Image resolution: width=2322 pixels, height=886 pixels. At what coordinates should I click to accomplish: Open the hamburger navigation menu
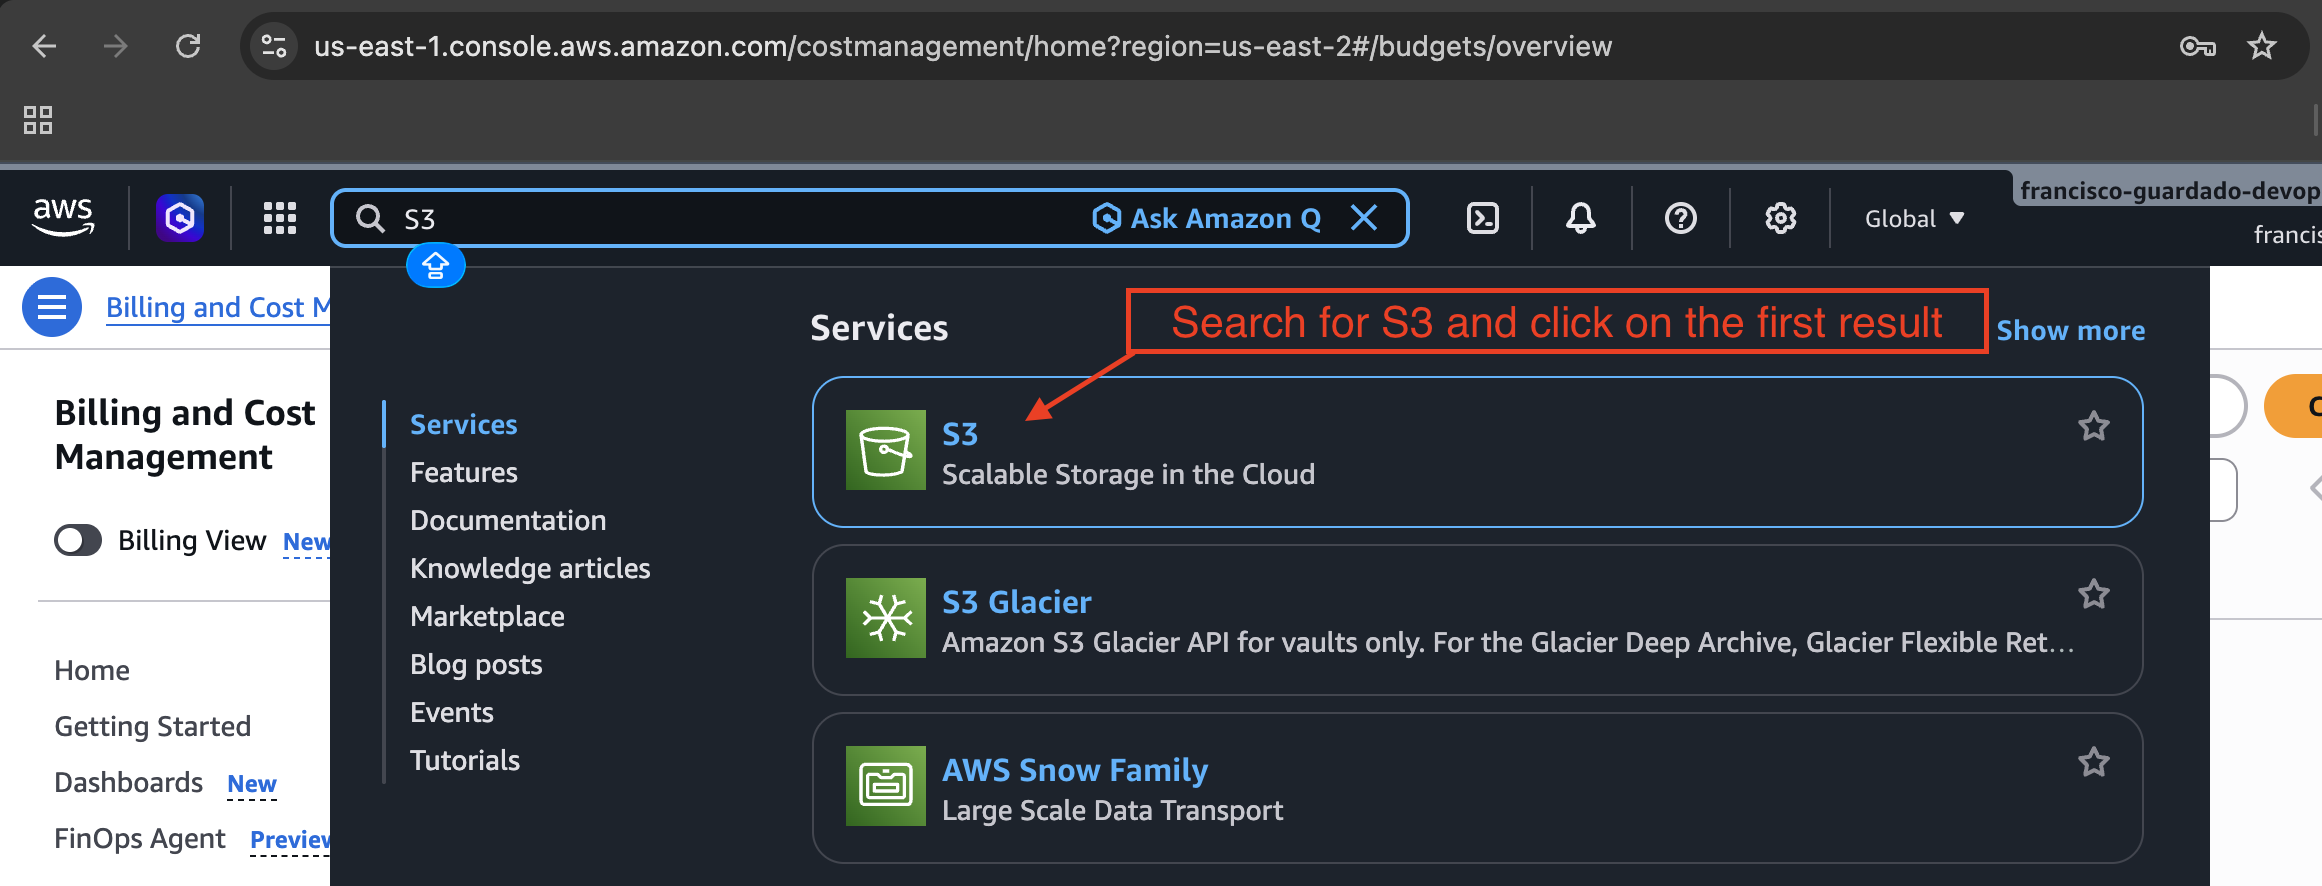[52, 307]
